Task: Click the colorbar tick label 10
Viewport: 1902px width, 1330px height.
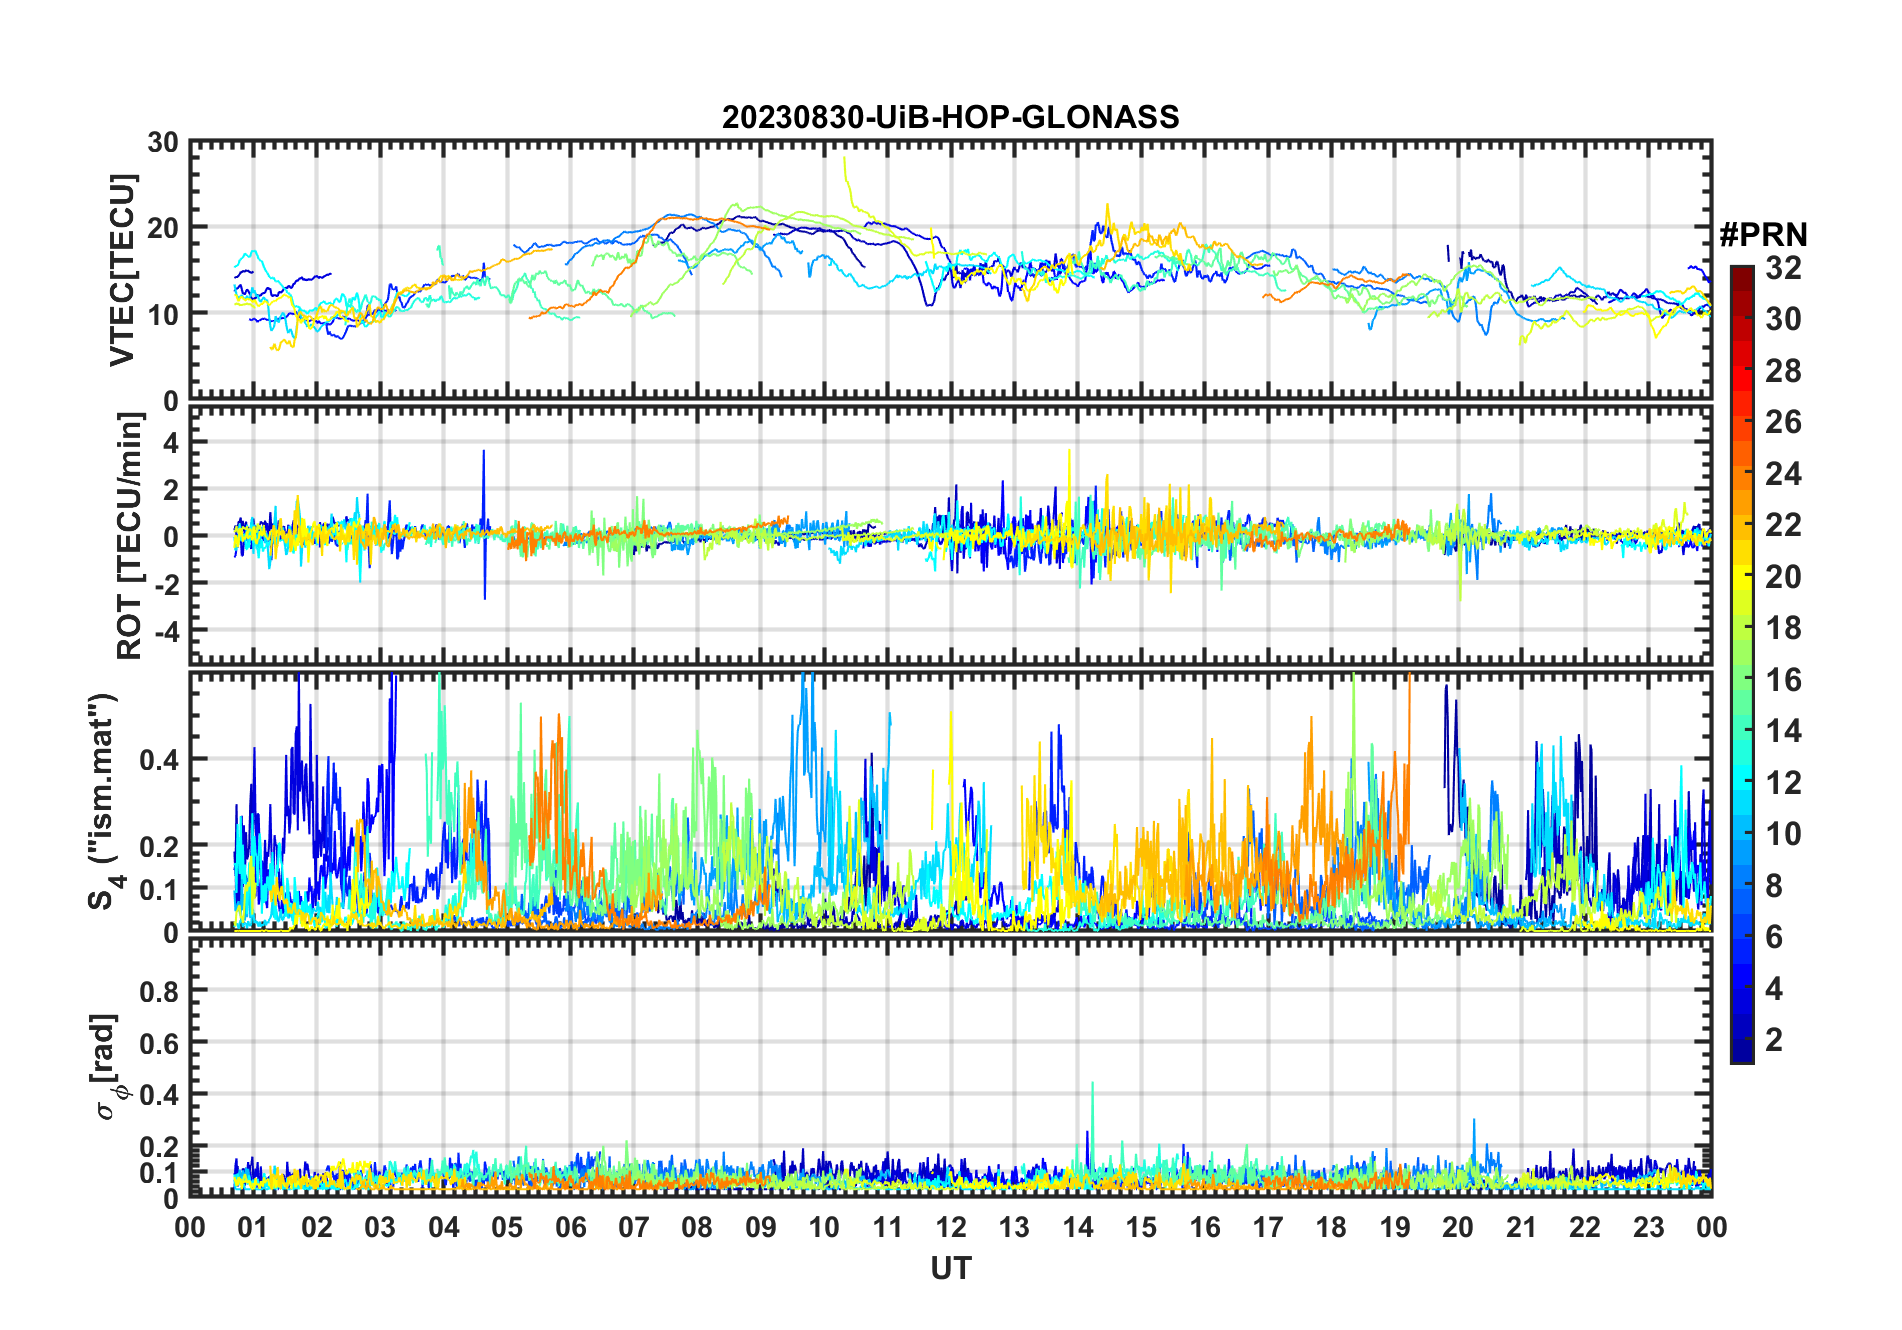Action: coord(1783,834)
